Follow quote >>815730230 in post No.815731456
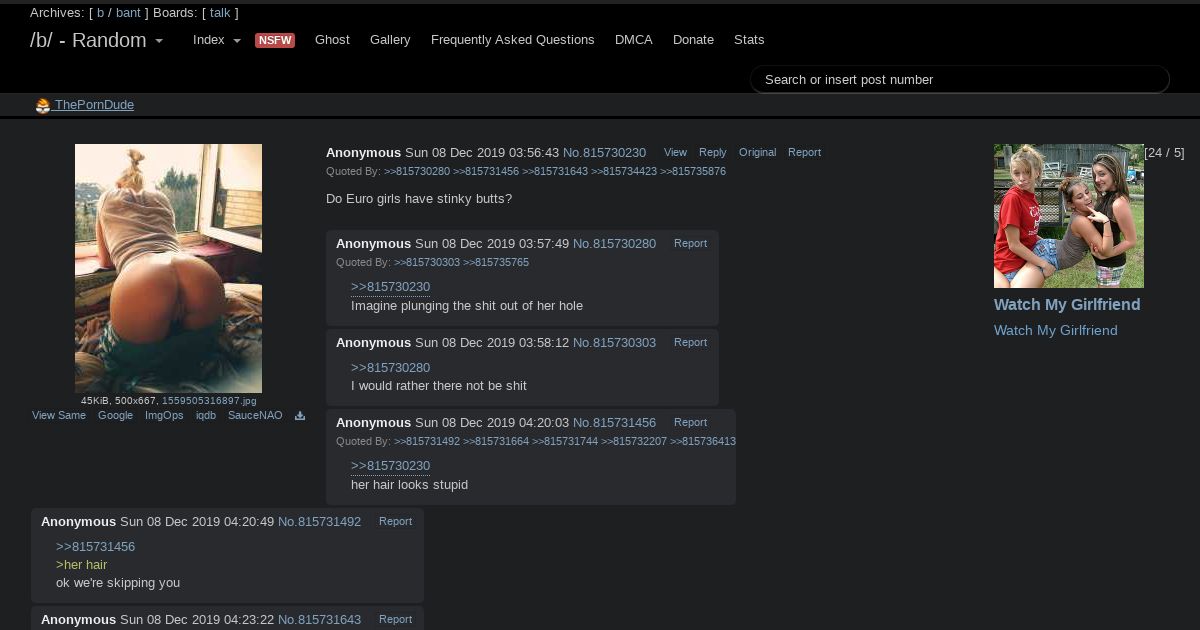1200x630 pixels. point(390,466)
